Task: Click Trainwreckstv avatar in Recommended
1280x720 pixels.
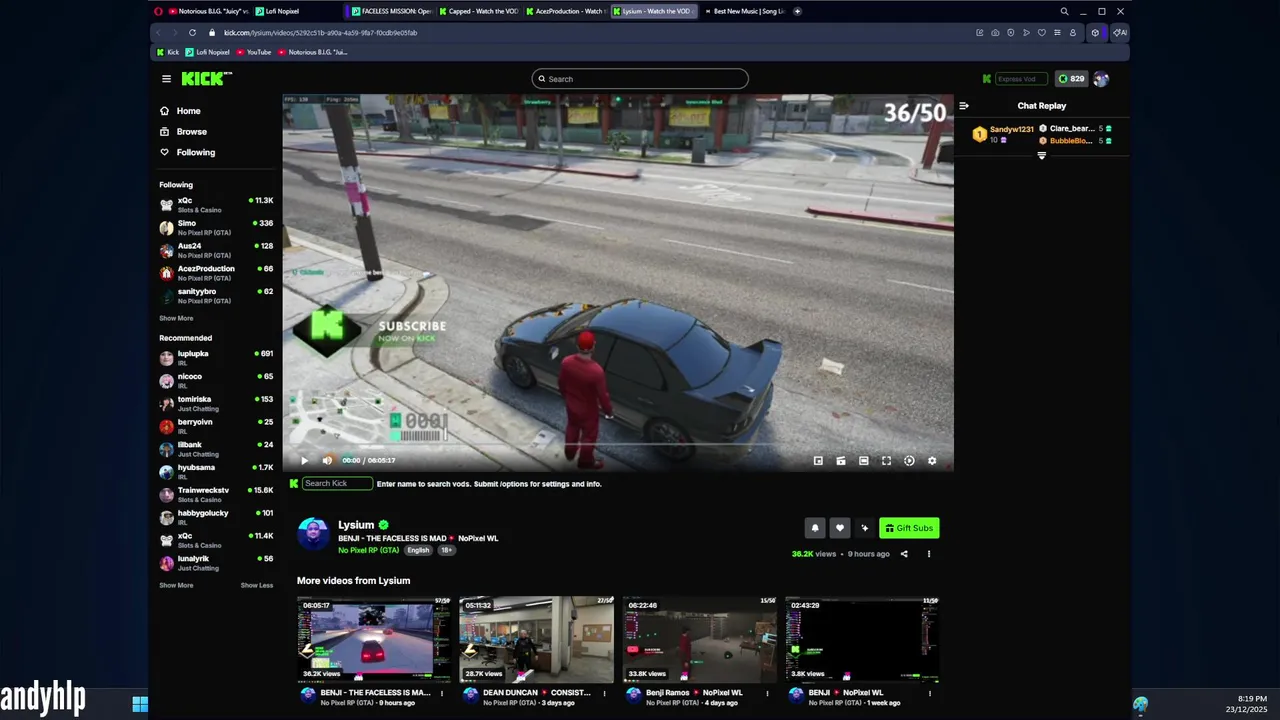Action: point(166,495)
